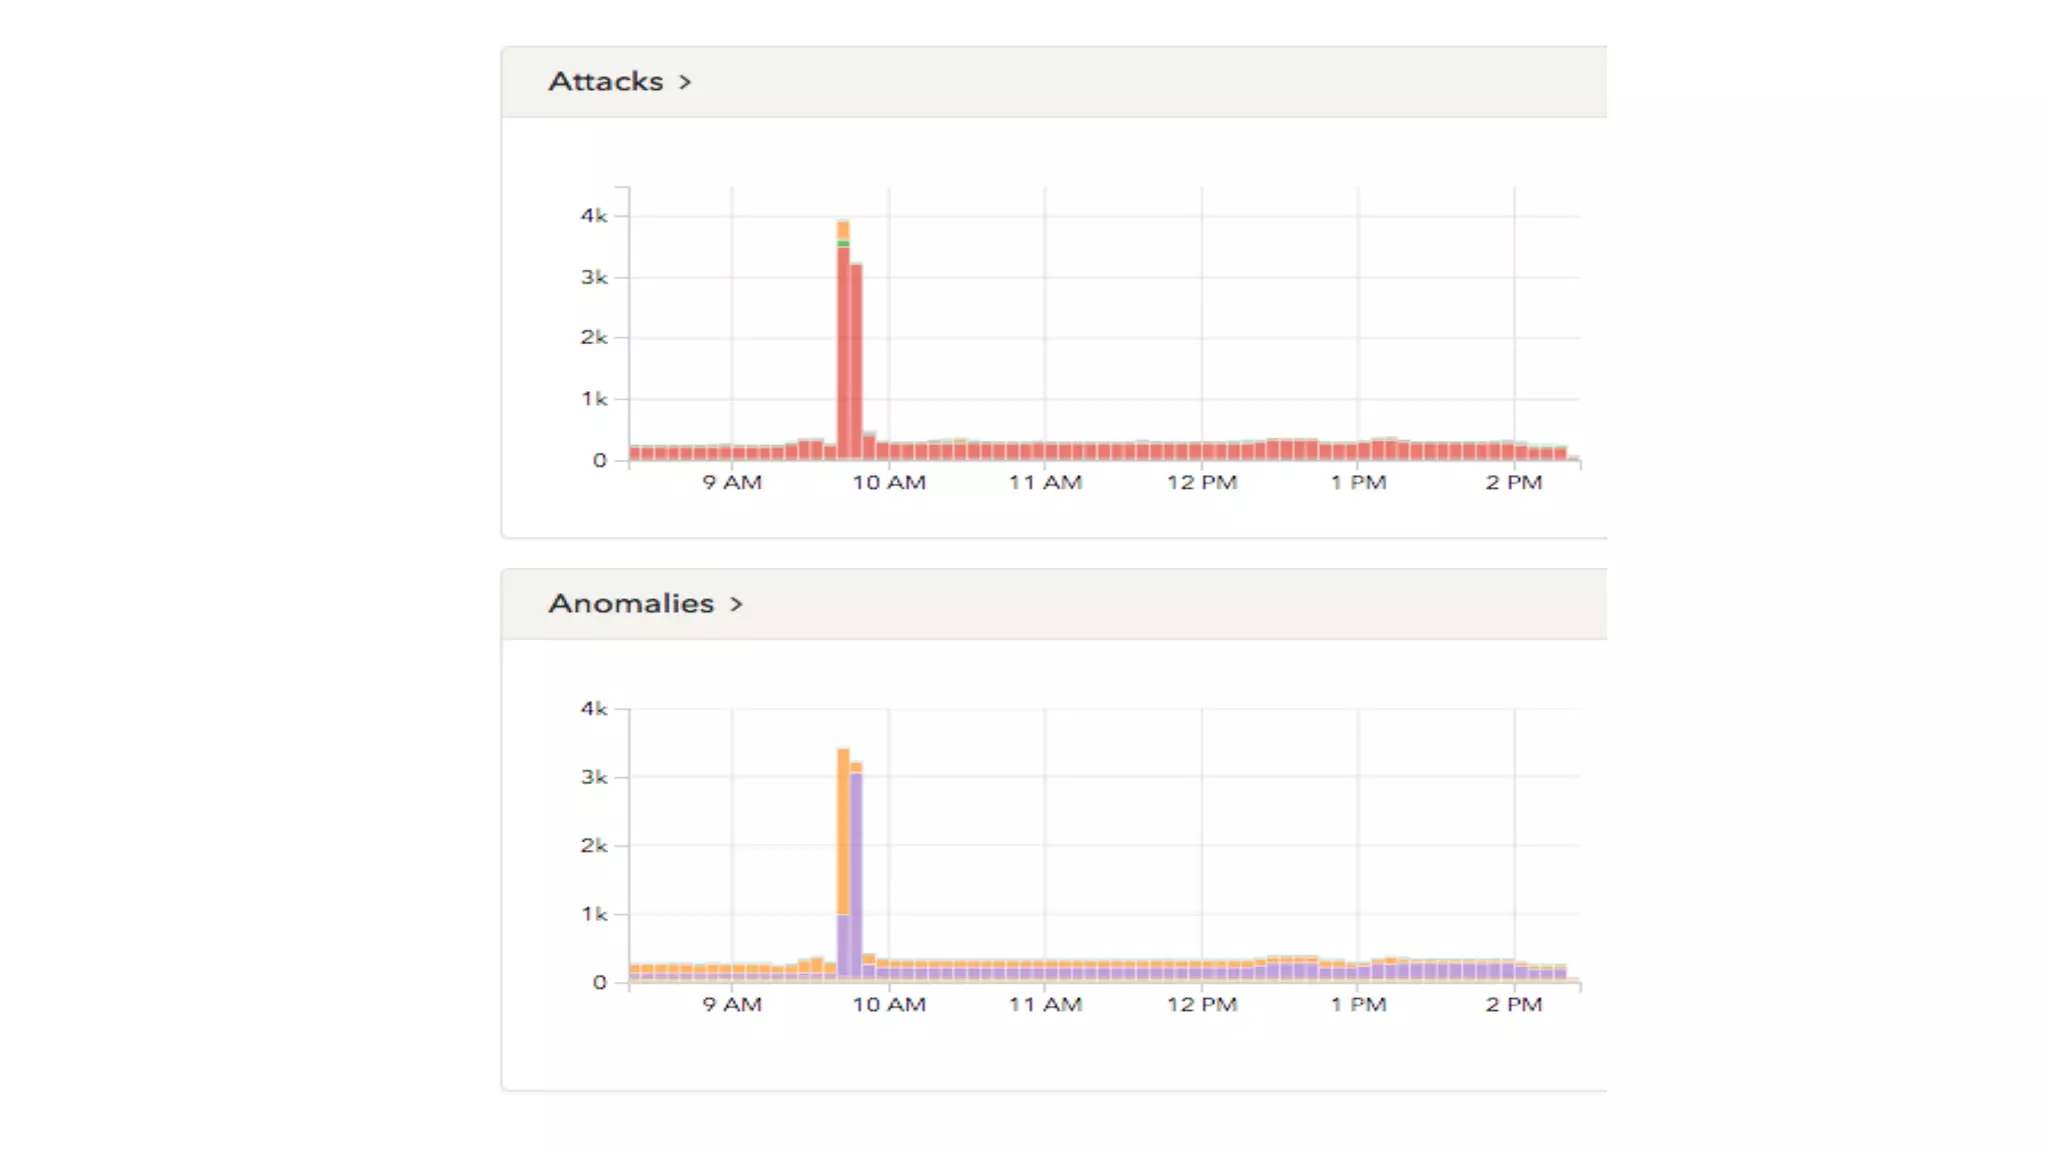Click the 1 PM label on Anomalies axis
2048x1152 pixels.
1357,1004
